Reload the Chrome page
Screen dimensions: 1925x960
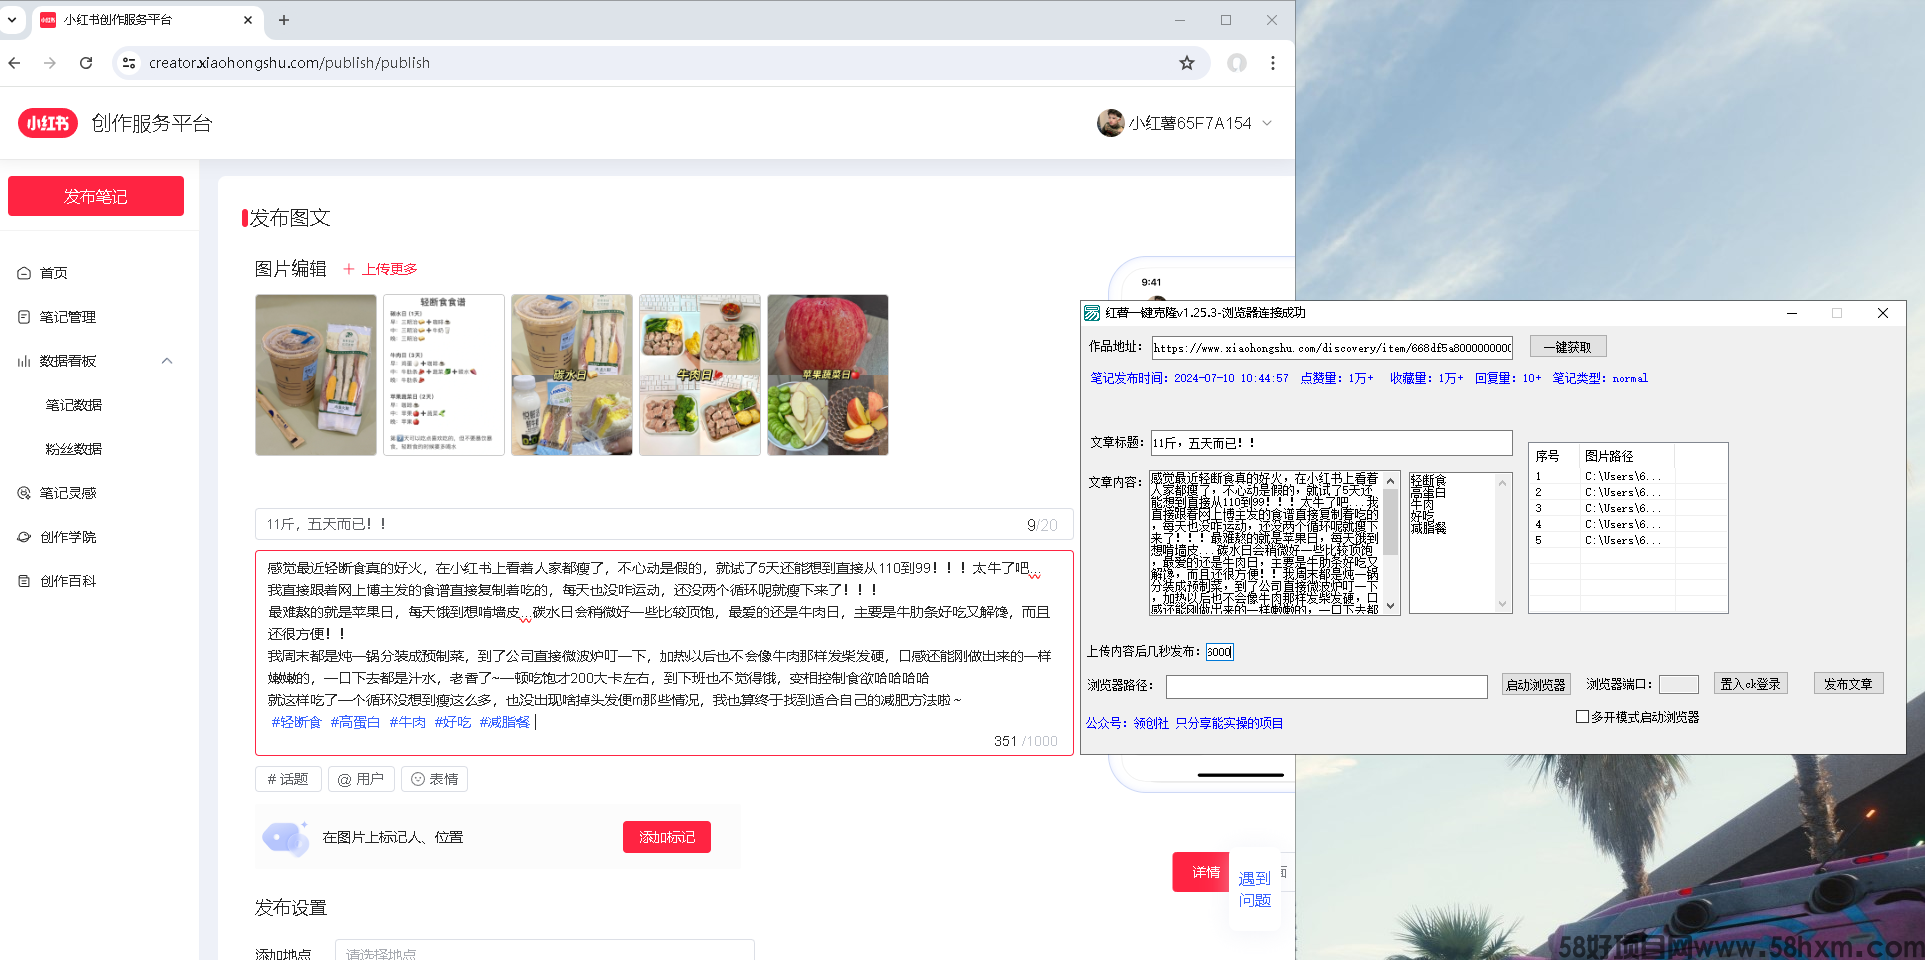pos(86,63)
